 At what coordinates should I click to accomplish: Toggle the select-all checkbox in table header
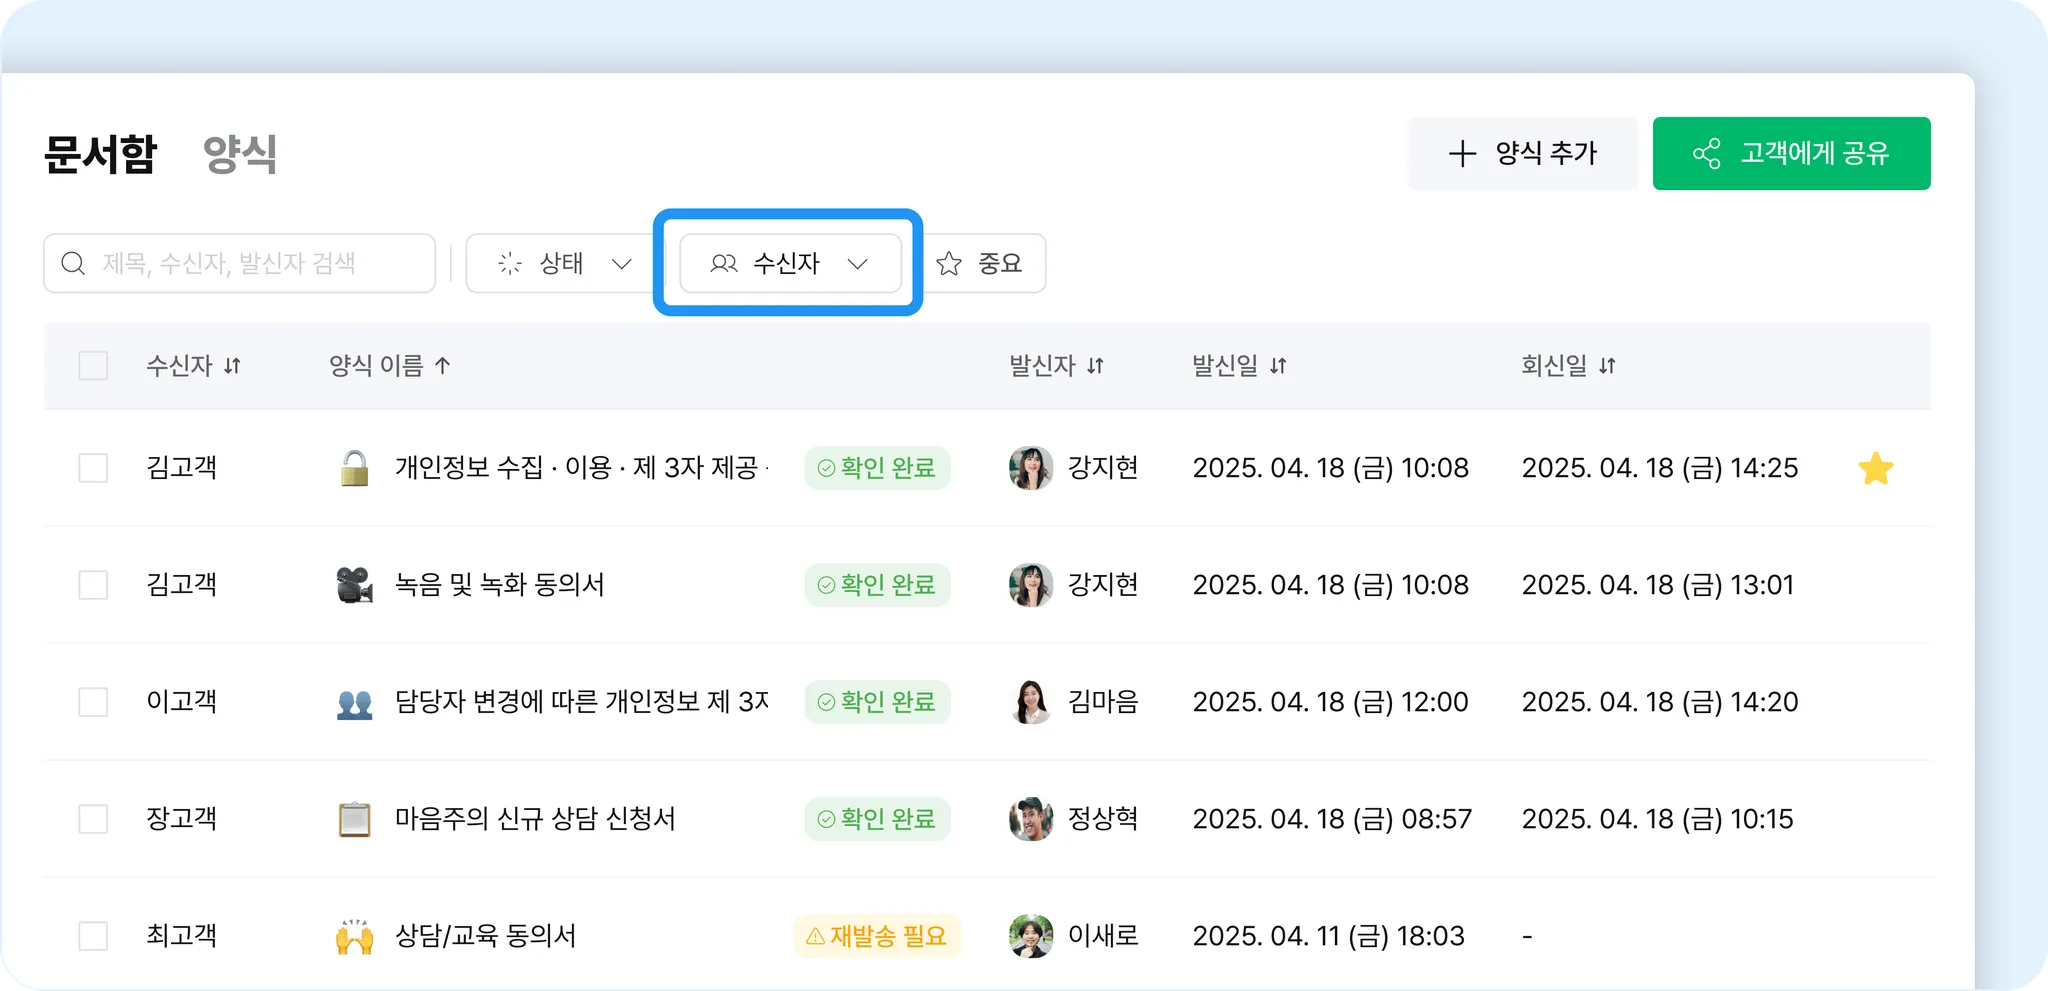(x=93, y=366)
